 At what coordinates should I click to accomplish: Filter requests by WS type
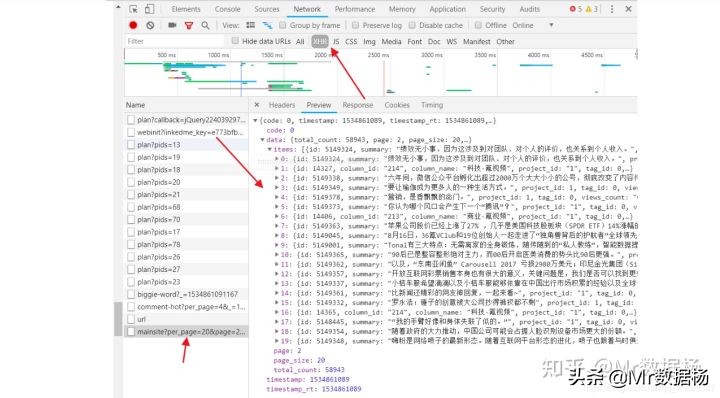452,41
